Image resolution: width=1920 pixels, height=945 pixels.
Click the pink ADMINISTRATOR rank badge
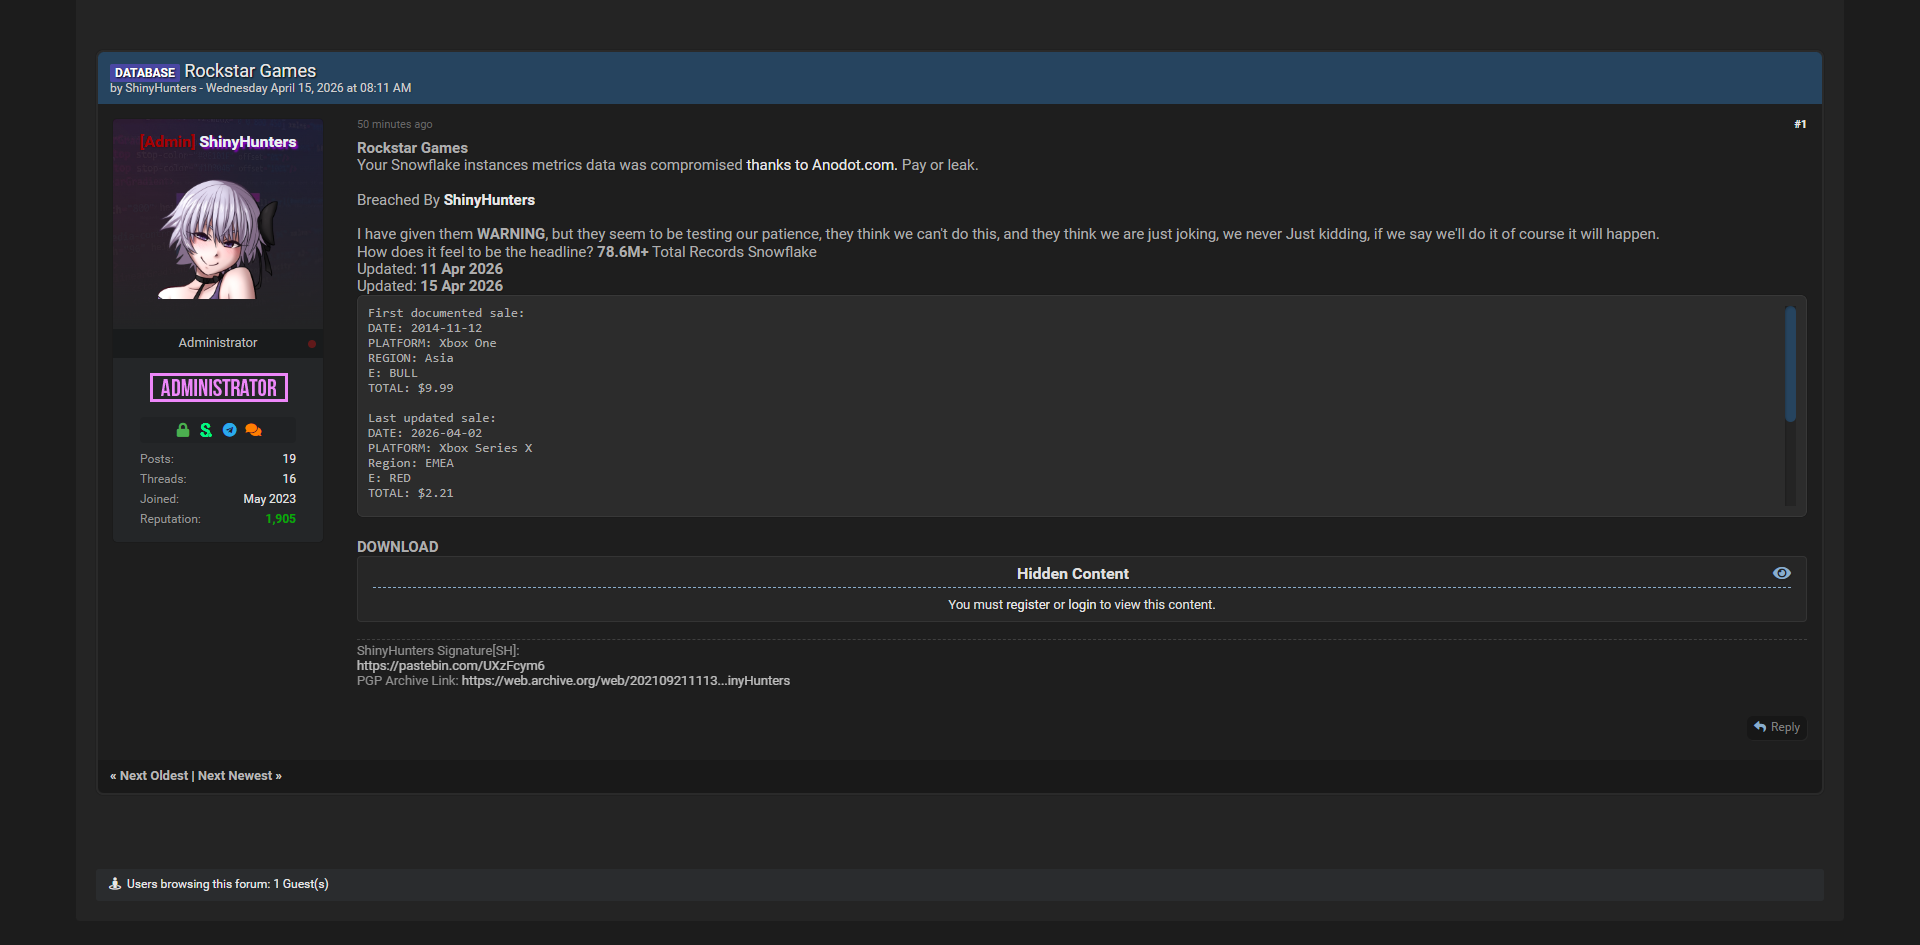click(x=219, y=388)
